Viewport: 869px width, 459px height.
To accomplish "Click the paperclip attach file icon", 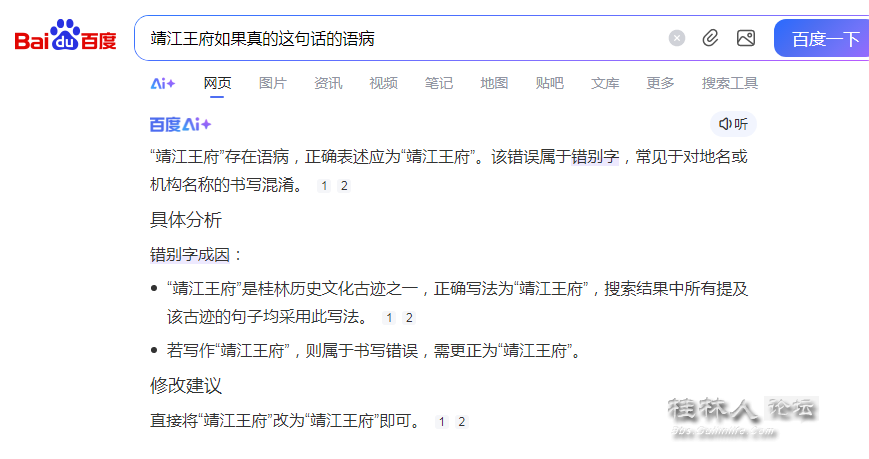I will 710,39.
